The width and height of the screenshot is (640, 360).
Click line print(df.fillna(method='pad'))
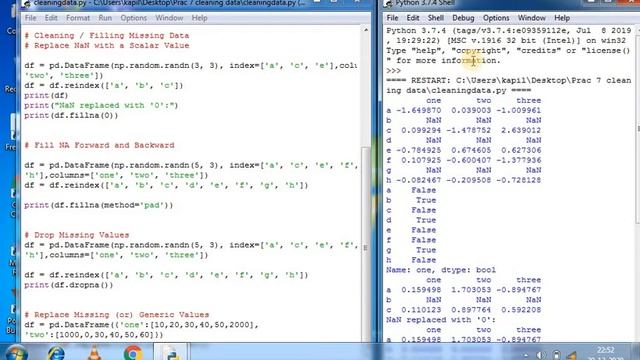(x=98, y=205)
